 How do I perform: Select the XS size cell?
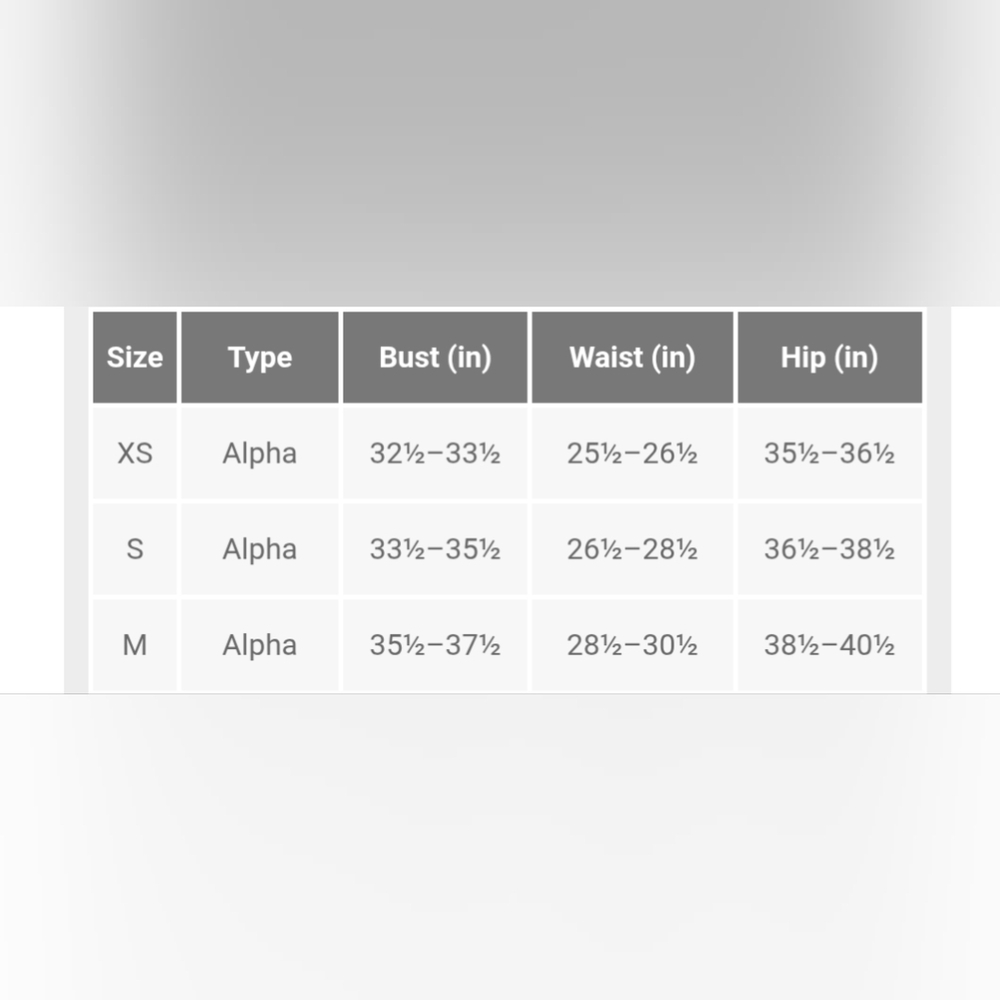click(135, 453)
